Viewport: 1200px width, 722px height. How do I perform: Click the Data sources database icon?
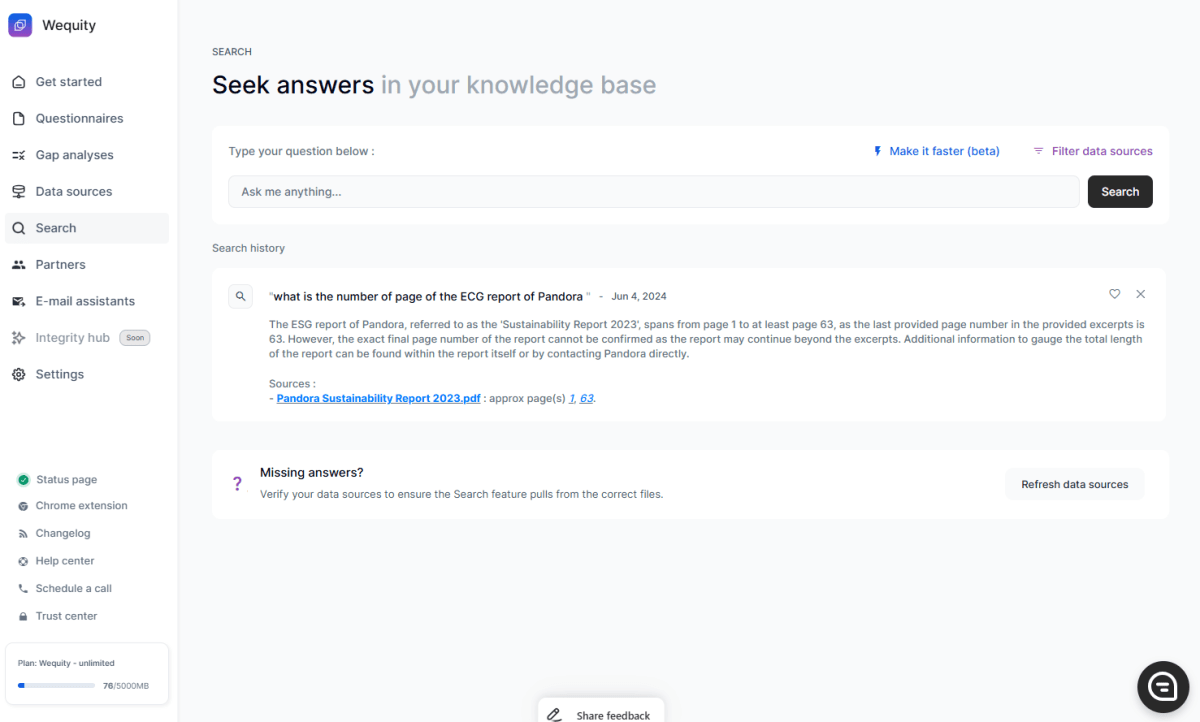(18, 191)
